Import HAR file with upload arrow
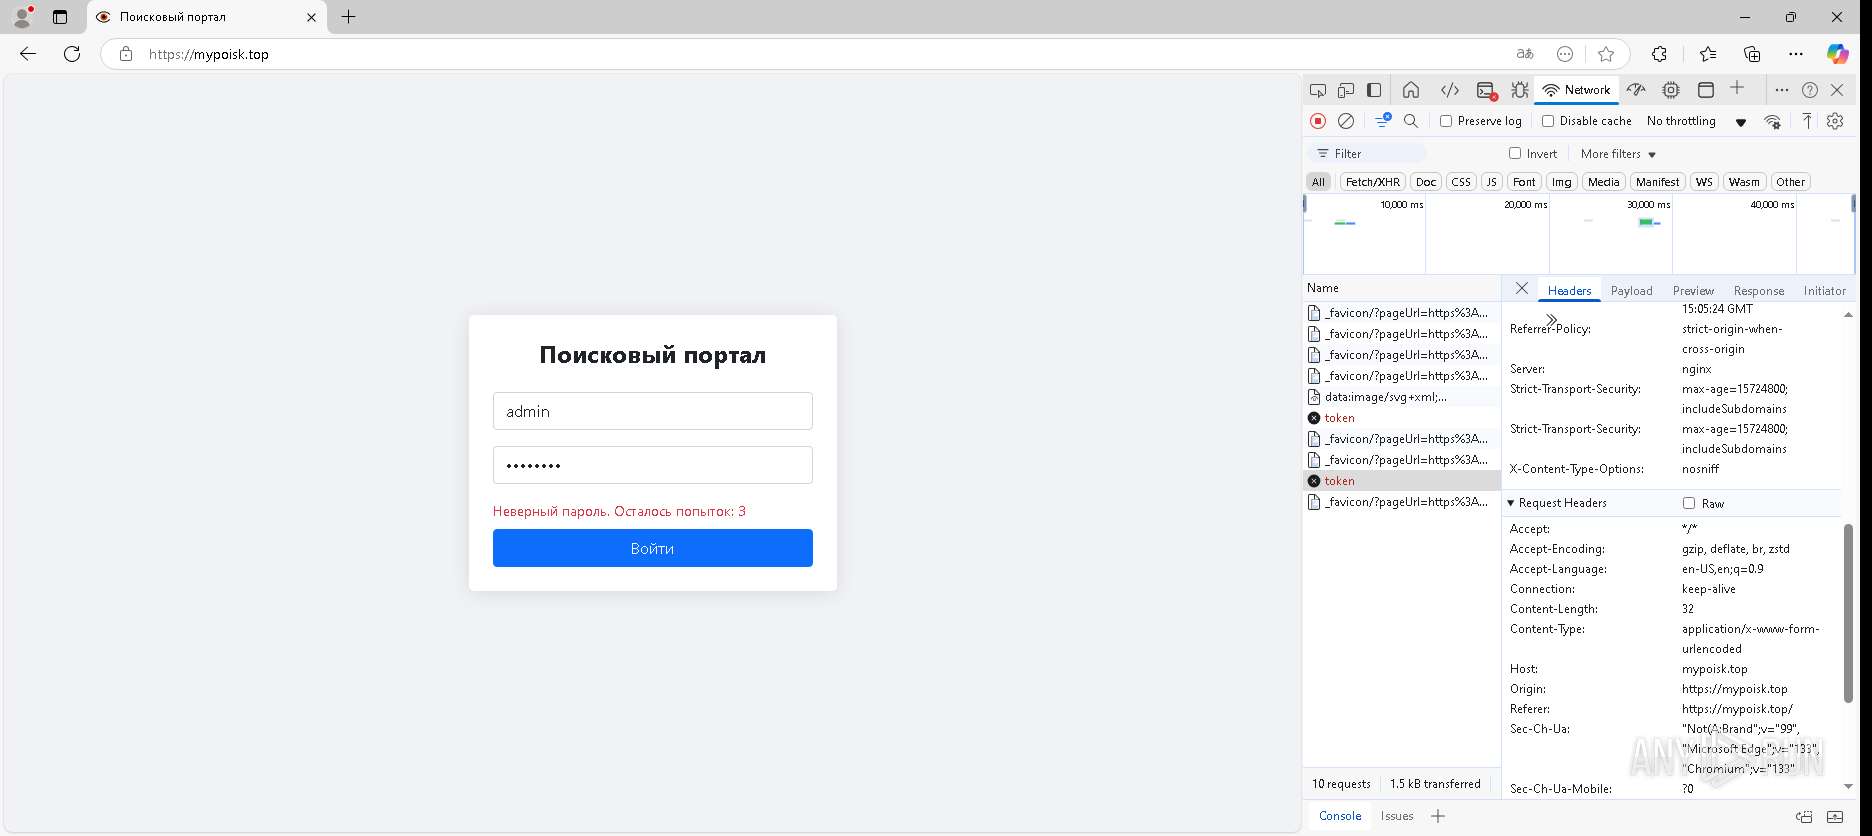Screen dimensions: 1872x836 (1807, 121)
